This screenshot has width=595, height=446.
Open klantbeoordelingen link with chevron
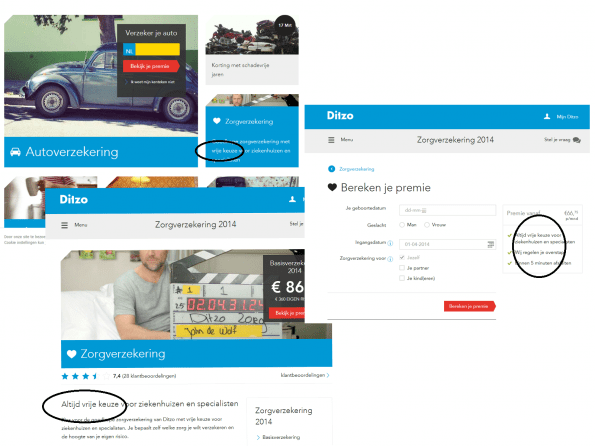(305, 375)
